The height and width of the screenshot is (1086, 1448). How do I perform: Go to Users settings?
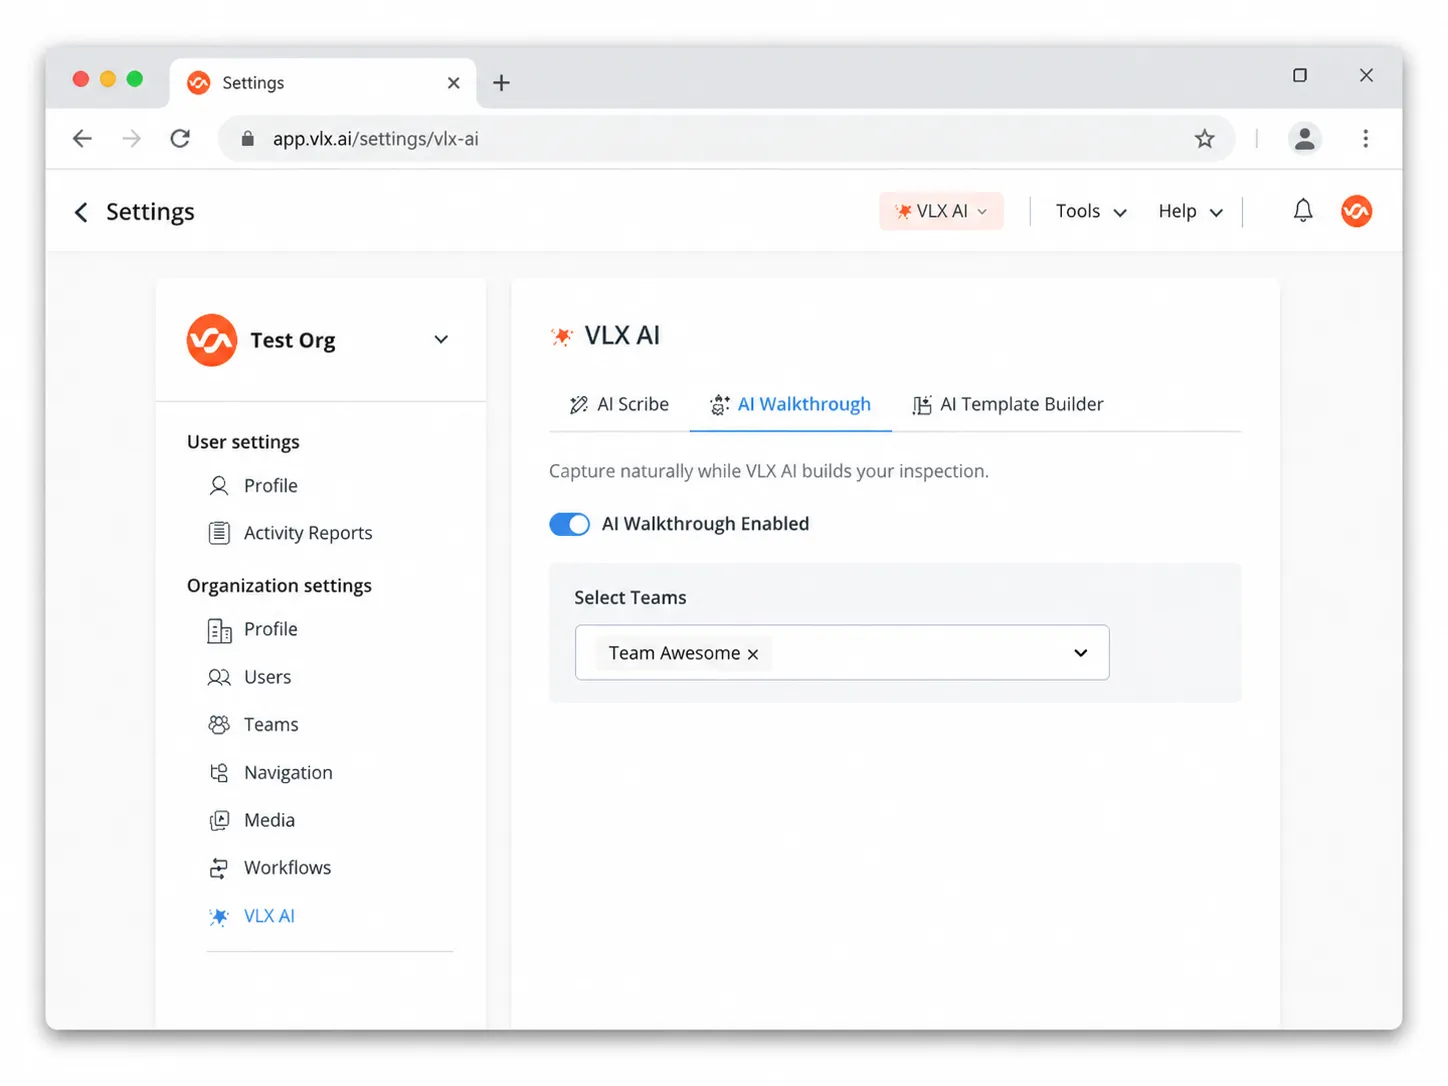(x=249, y=677)
